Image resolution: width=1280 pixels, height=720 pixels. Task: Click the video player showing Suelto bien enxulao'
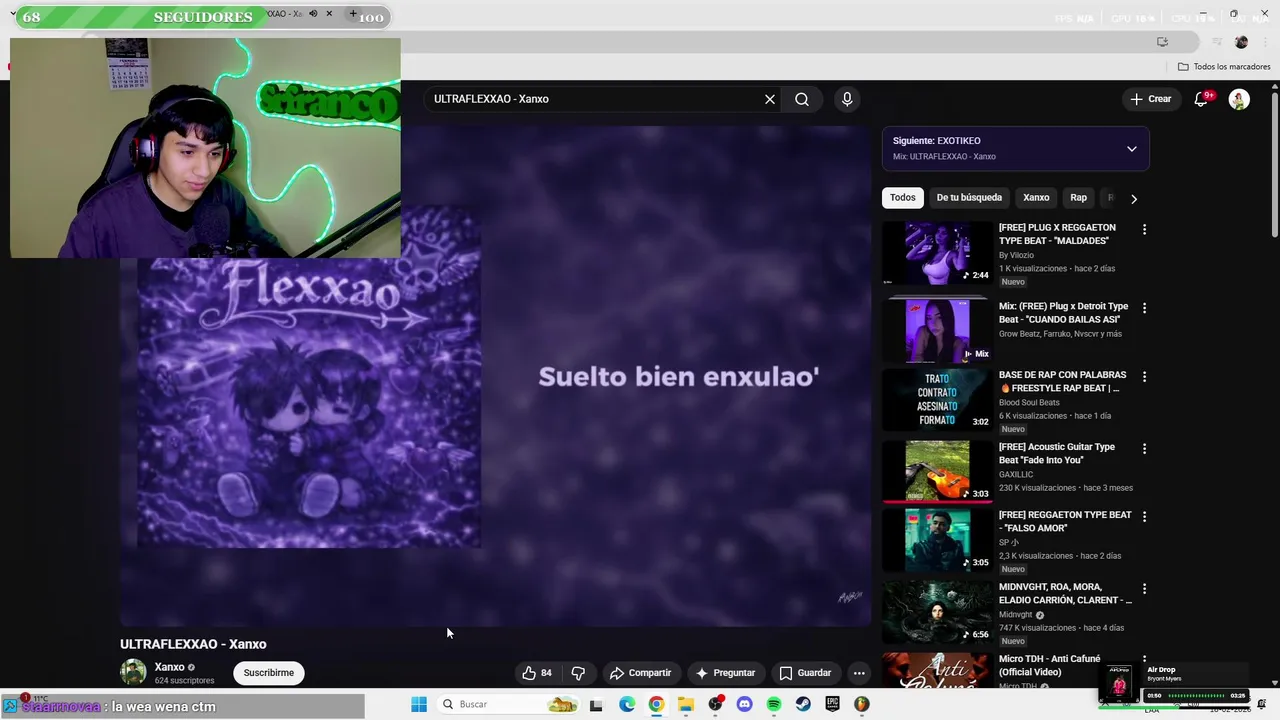coord(496,376)
